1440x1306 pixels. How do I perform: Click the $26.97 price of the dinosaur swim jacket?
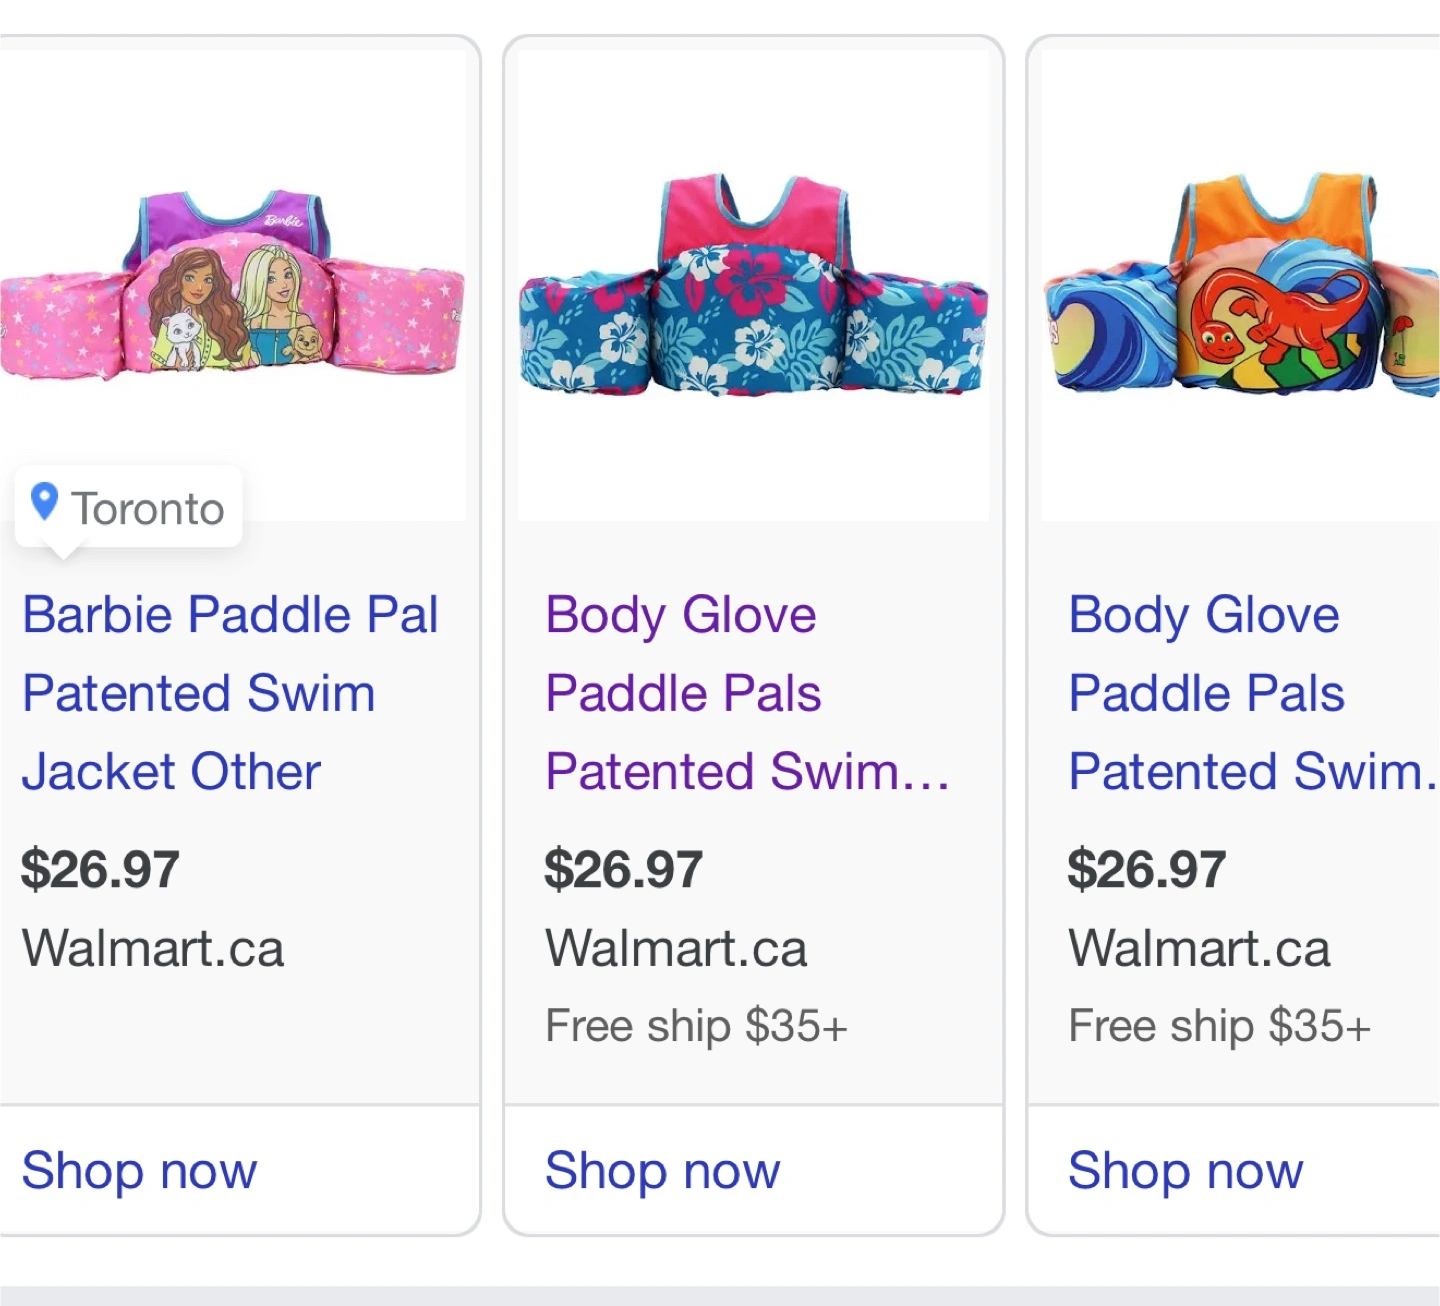click(x=1147, y=869)
